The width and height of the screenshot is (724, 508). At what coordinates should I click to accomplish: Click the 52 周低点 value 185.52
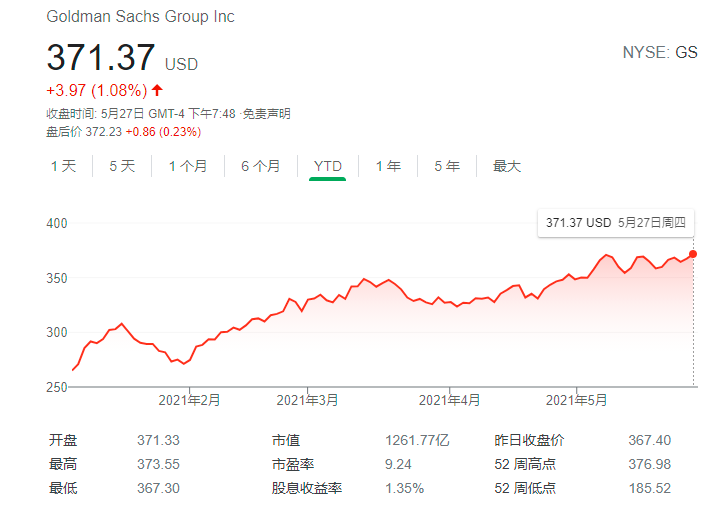click(650, 488)
